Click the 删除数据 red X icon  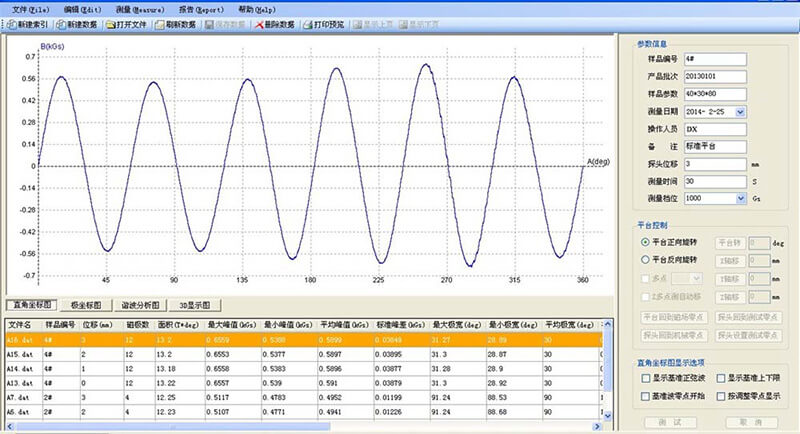point(259,24)
